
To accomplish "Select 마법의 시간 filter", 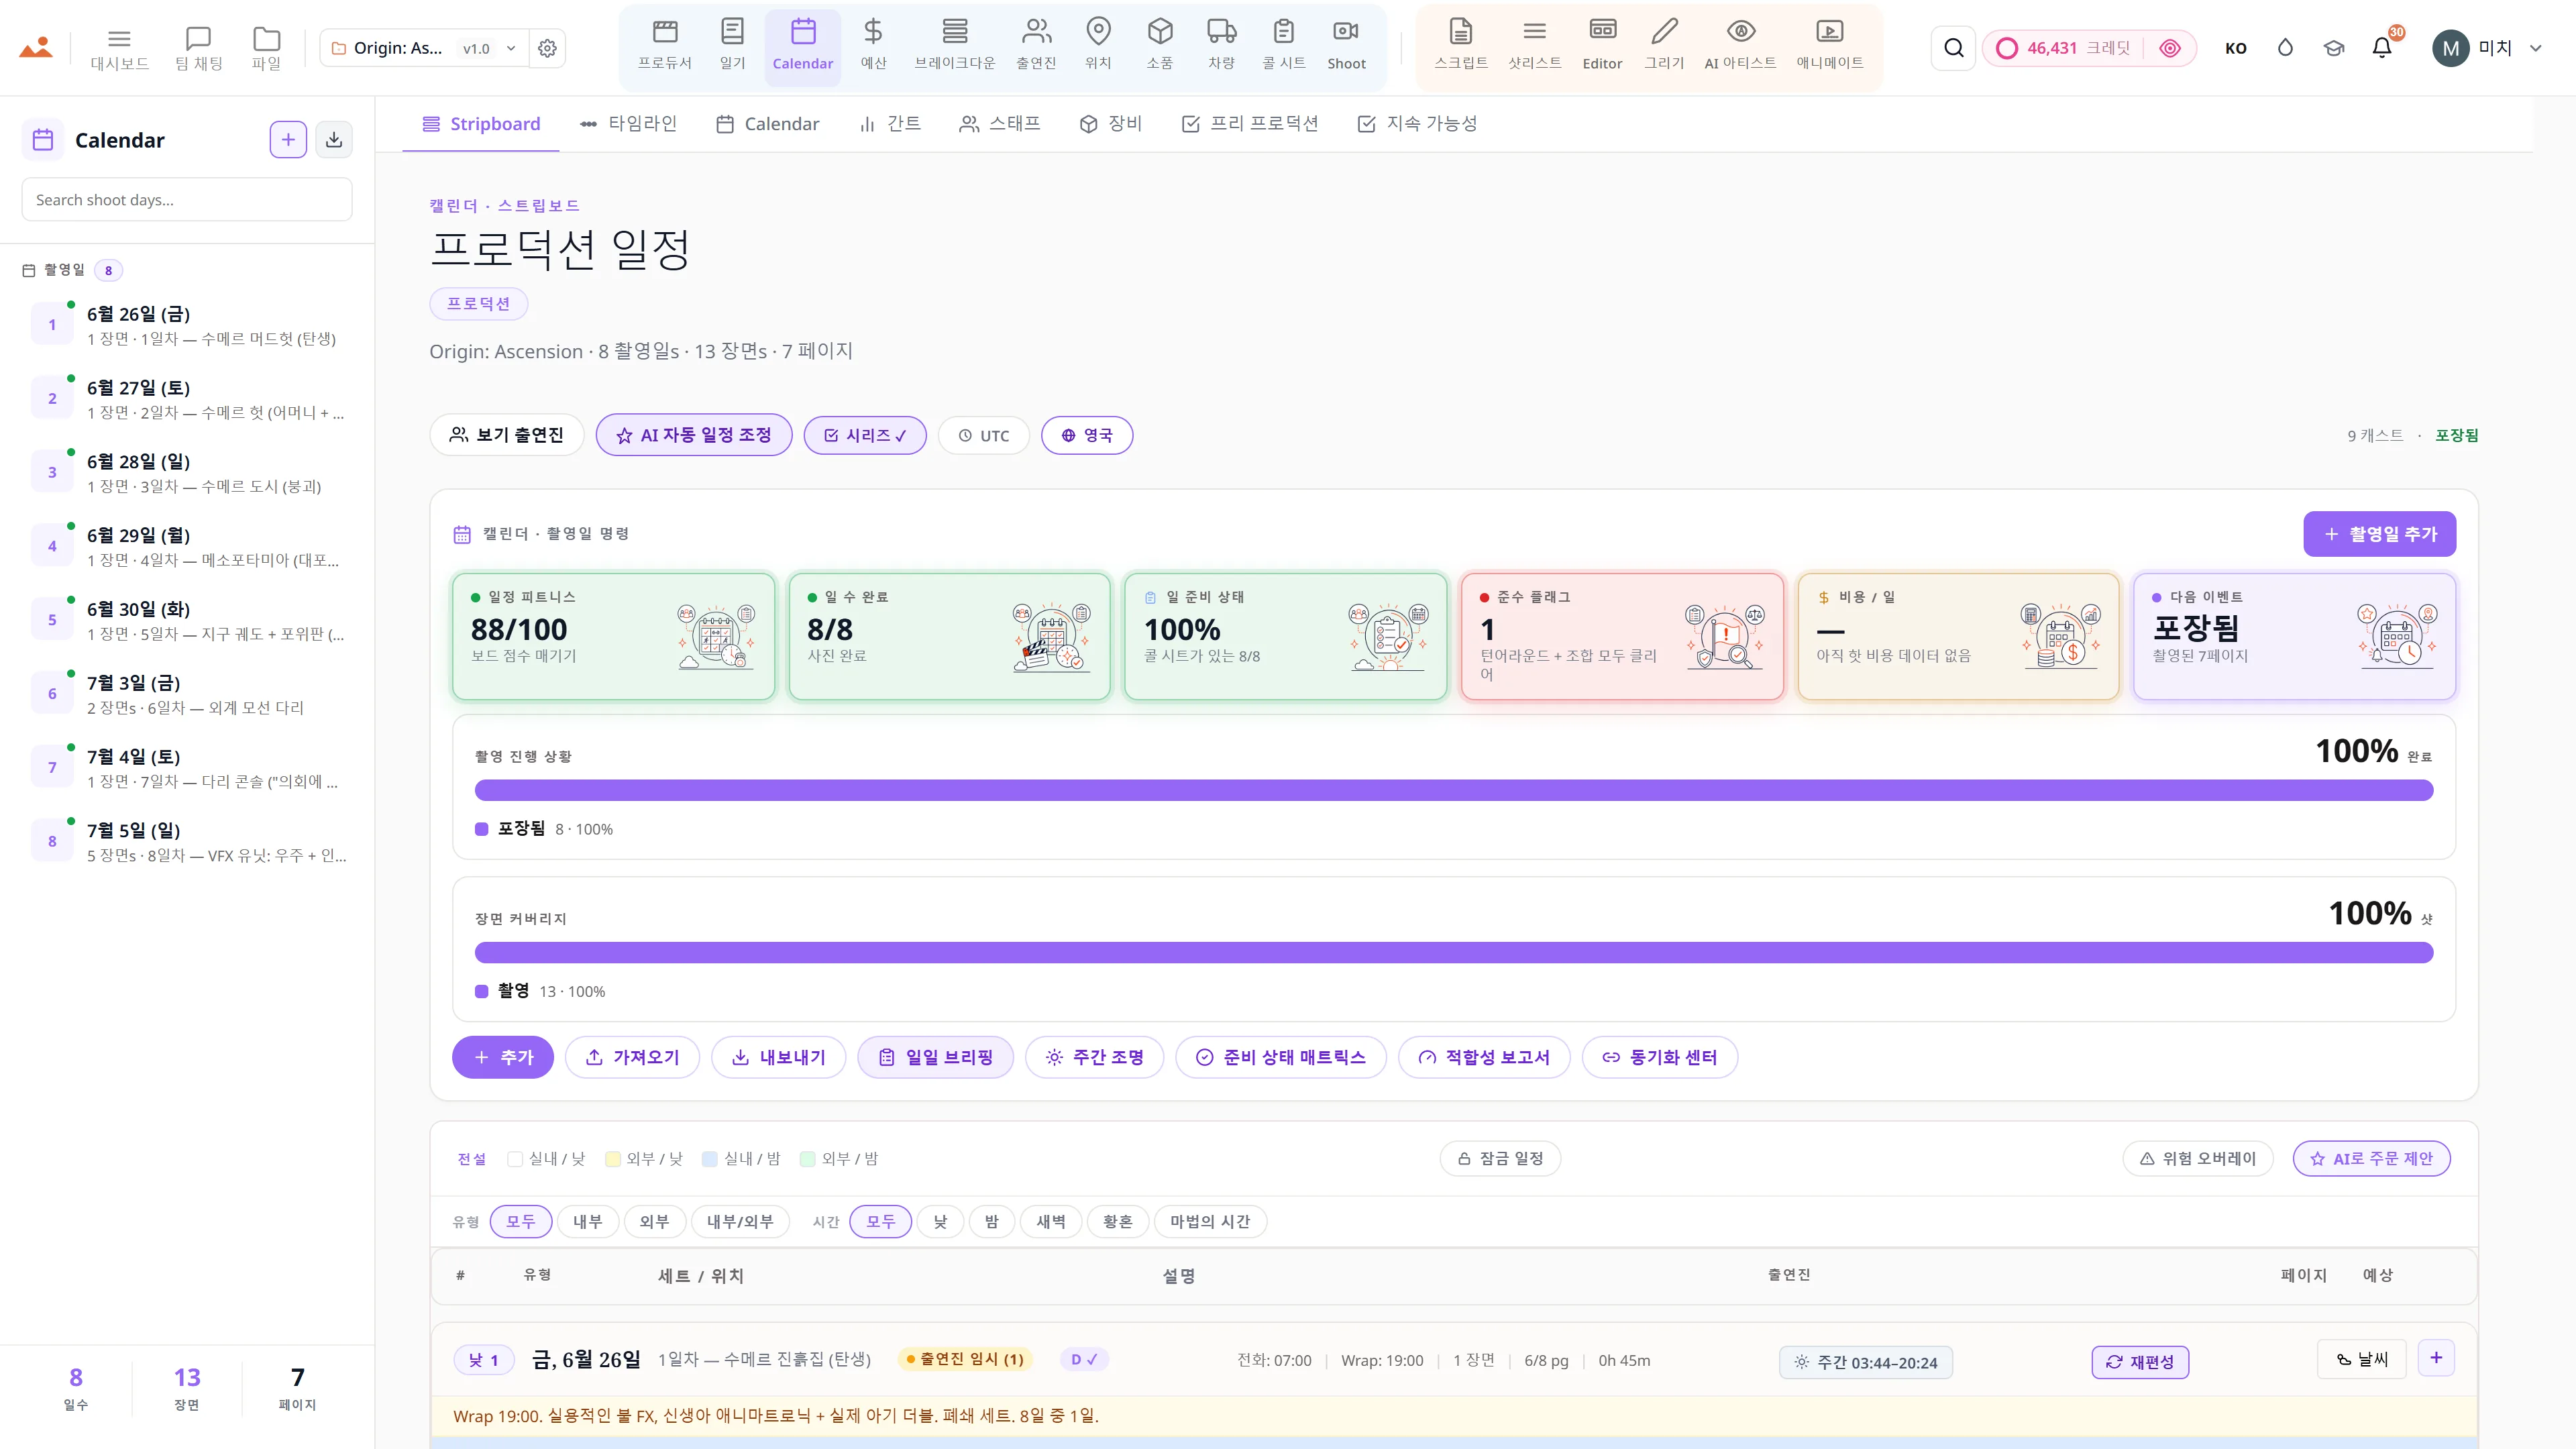I will (x=1210, y=1221).
